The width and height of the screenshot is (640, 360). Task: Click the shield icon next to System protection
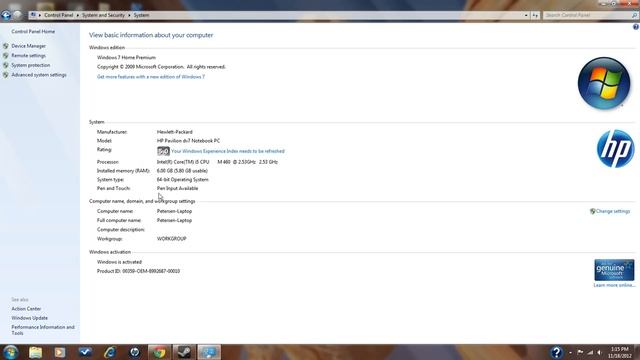(6, 65)
